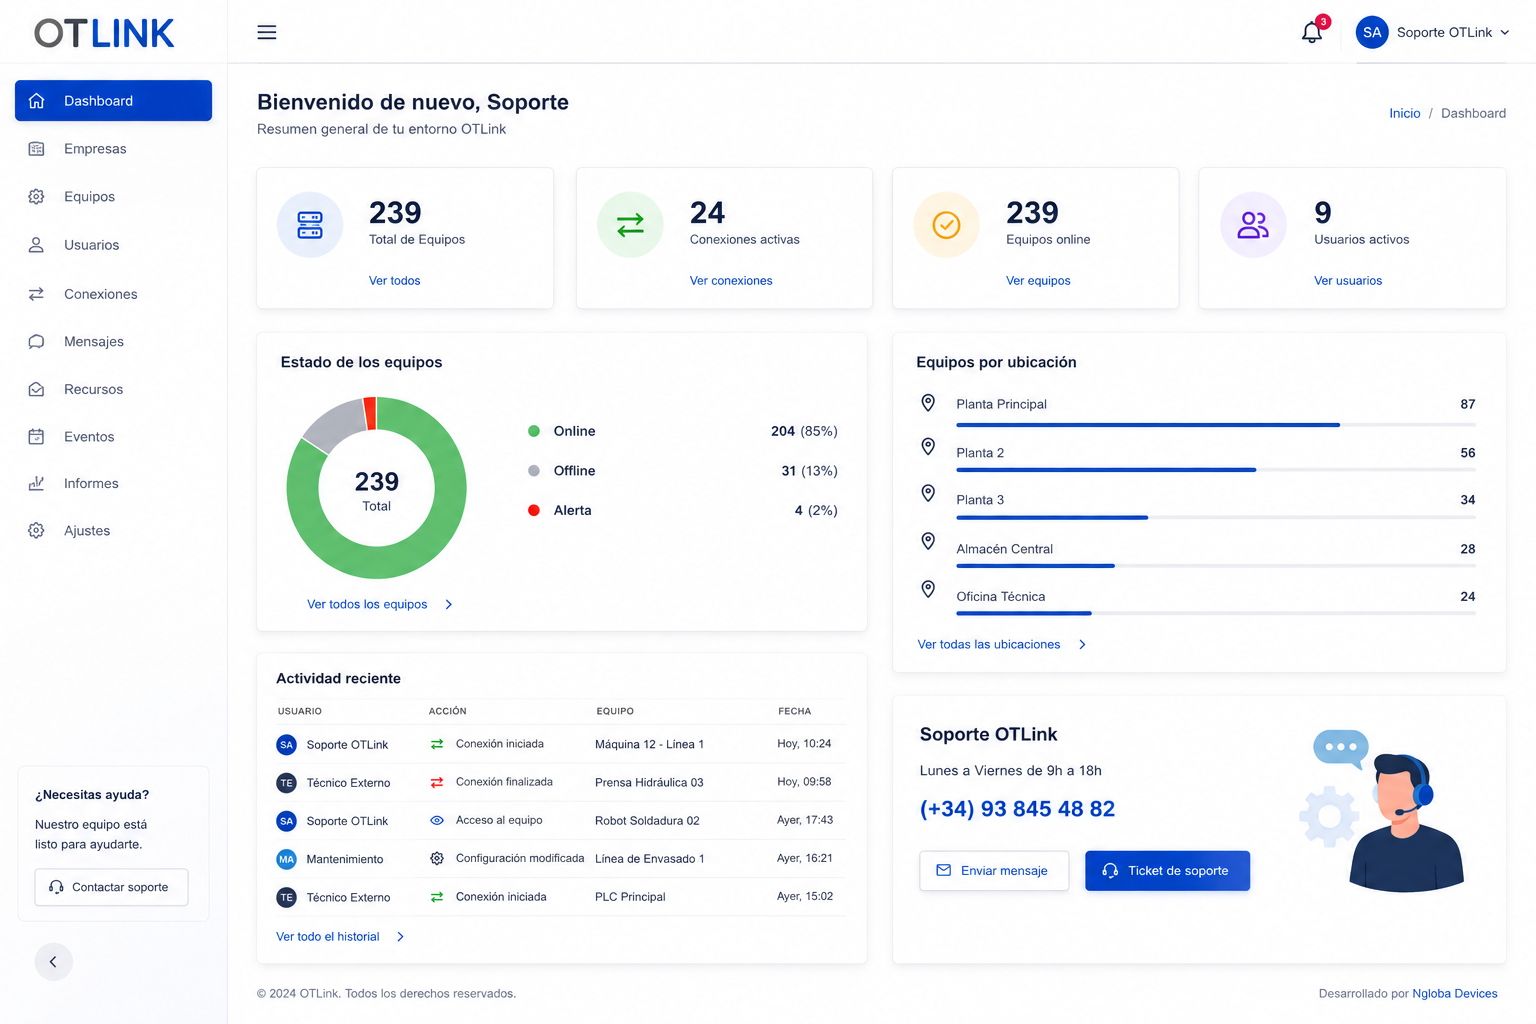The width and height of the screenshot is (1536, 1024).
Task: Click Ver usuarios link
Action: point(1348,281)
